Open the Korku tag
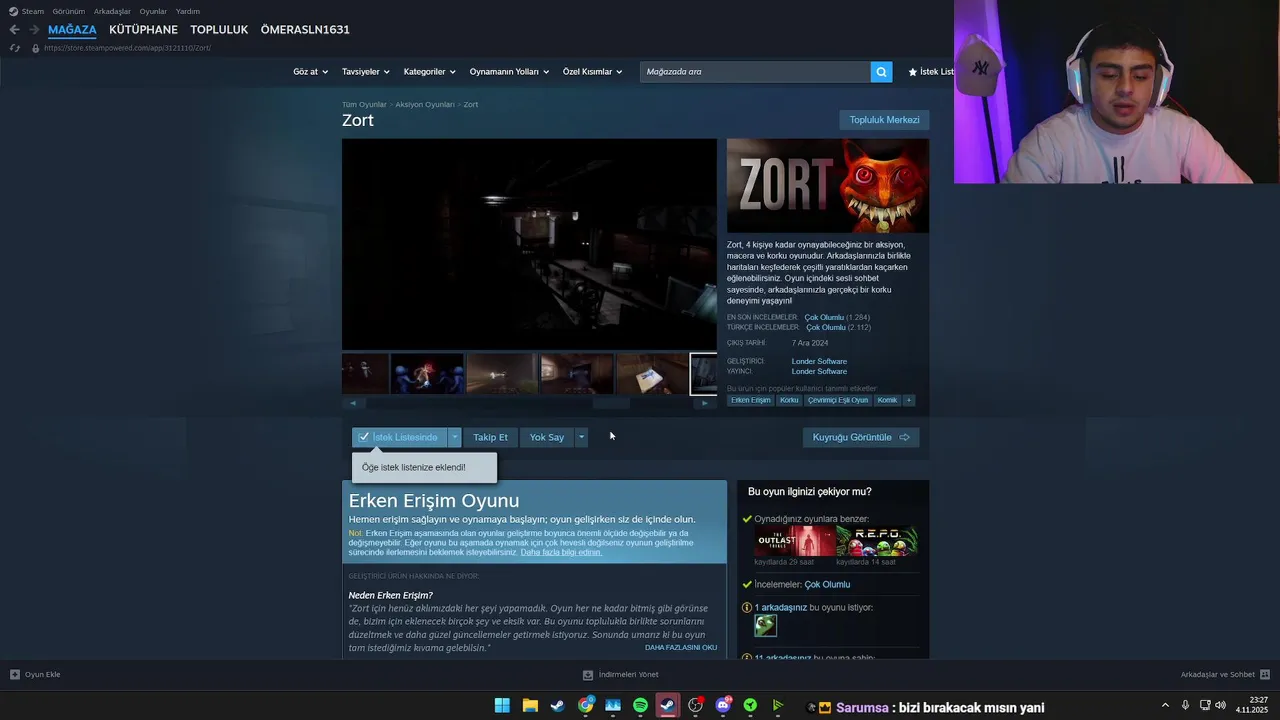Viewport: 1280px width, 720px height. click(789, 400)
